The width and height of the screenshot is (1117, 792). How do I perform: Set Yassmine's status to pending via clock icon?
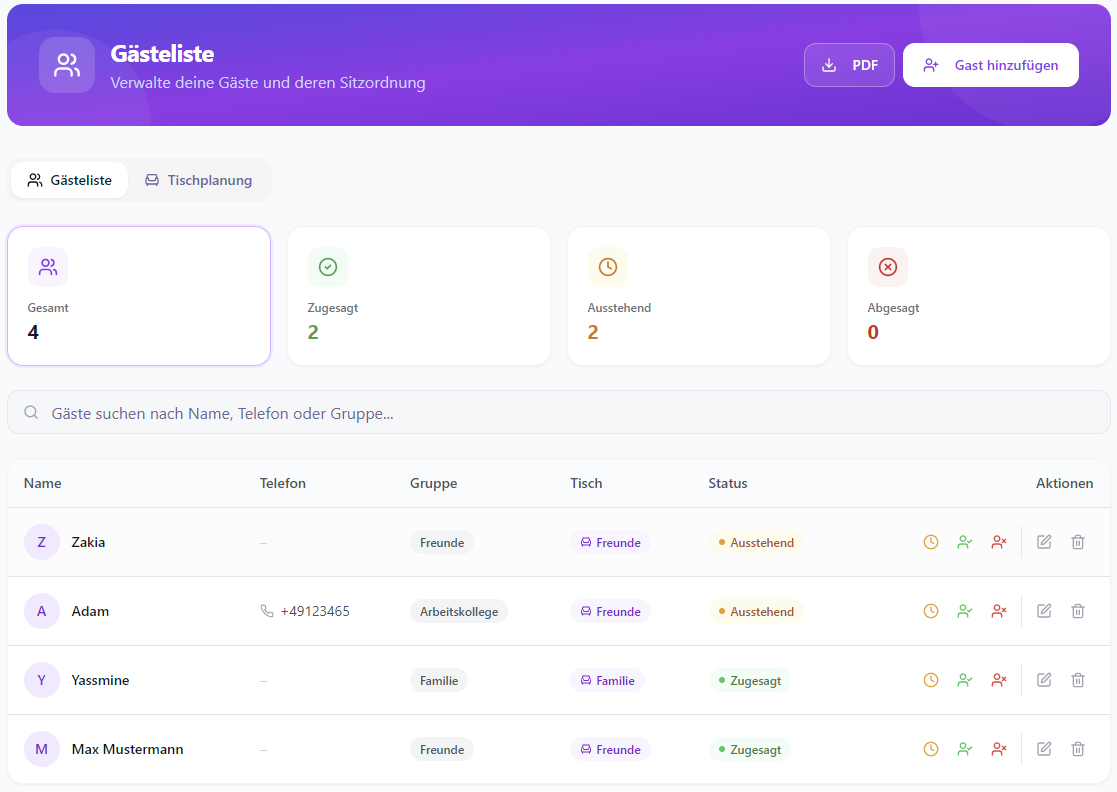point(930,680)
